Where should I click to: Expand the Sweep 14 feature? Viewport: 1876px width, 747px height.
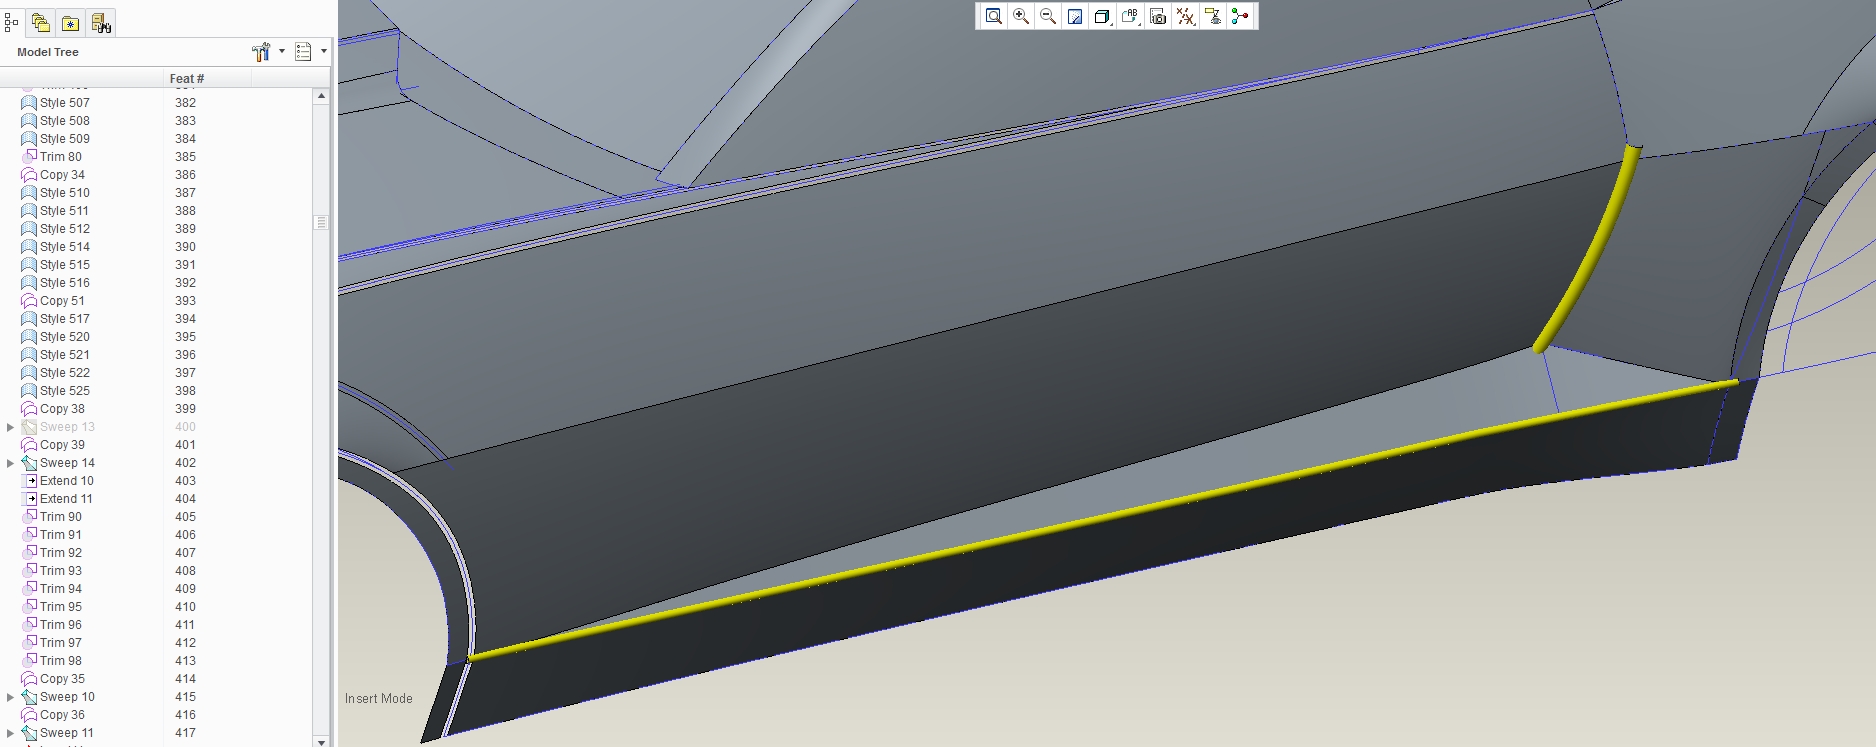pos(11,463)
